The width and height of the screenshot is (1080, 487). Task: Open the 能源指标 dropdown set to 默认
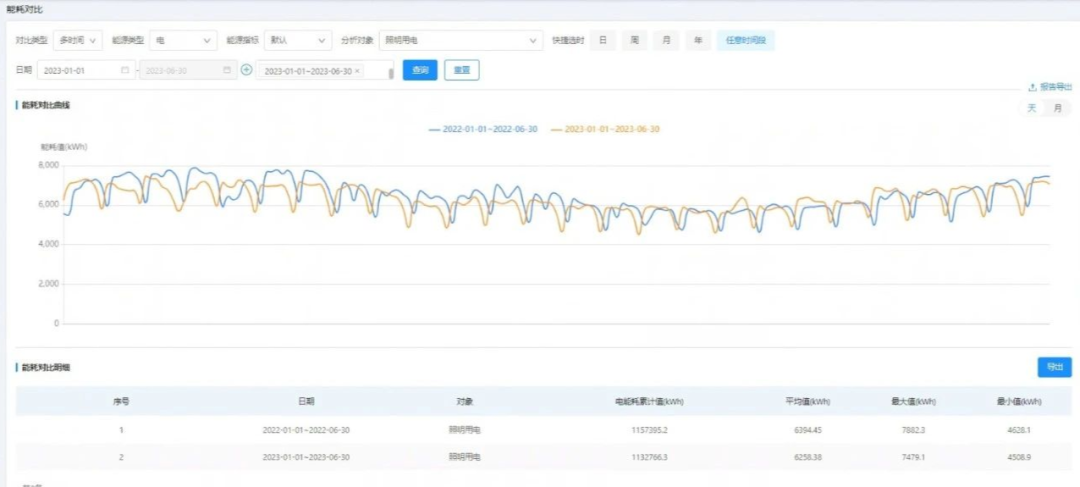coord(297,41)
